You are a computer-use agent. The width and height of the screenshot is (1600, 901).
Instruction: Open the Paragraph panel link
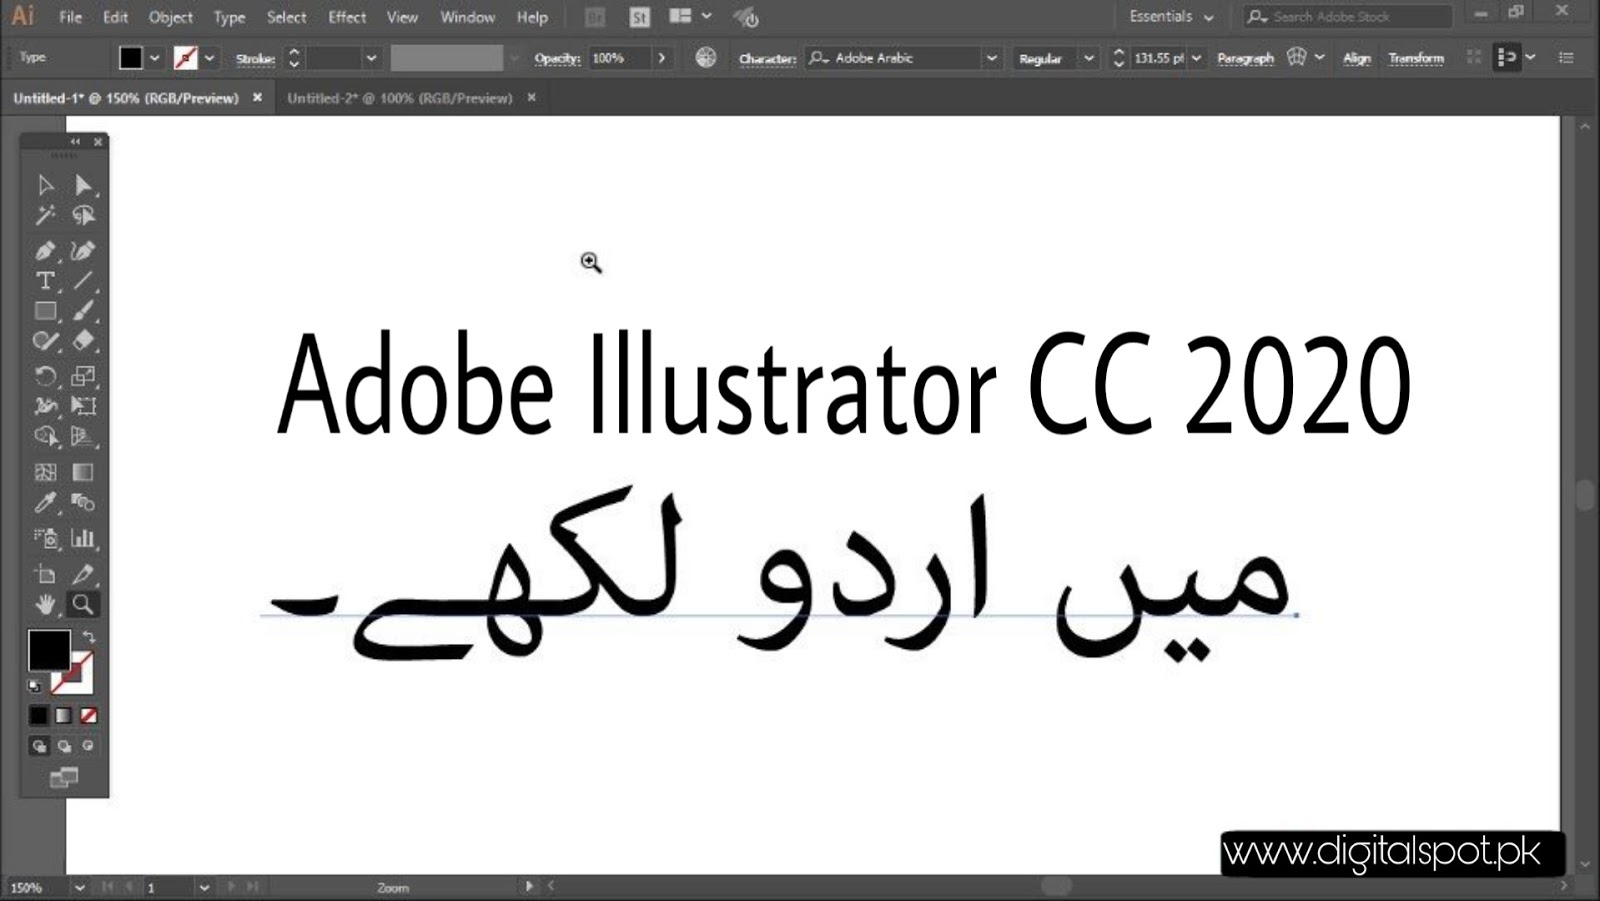(1244, 57)
